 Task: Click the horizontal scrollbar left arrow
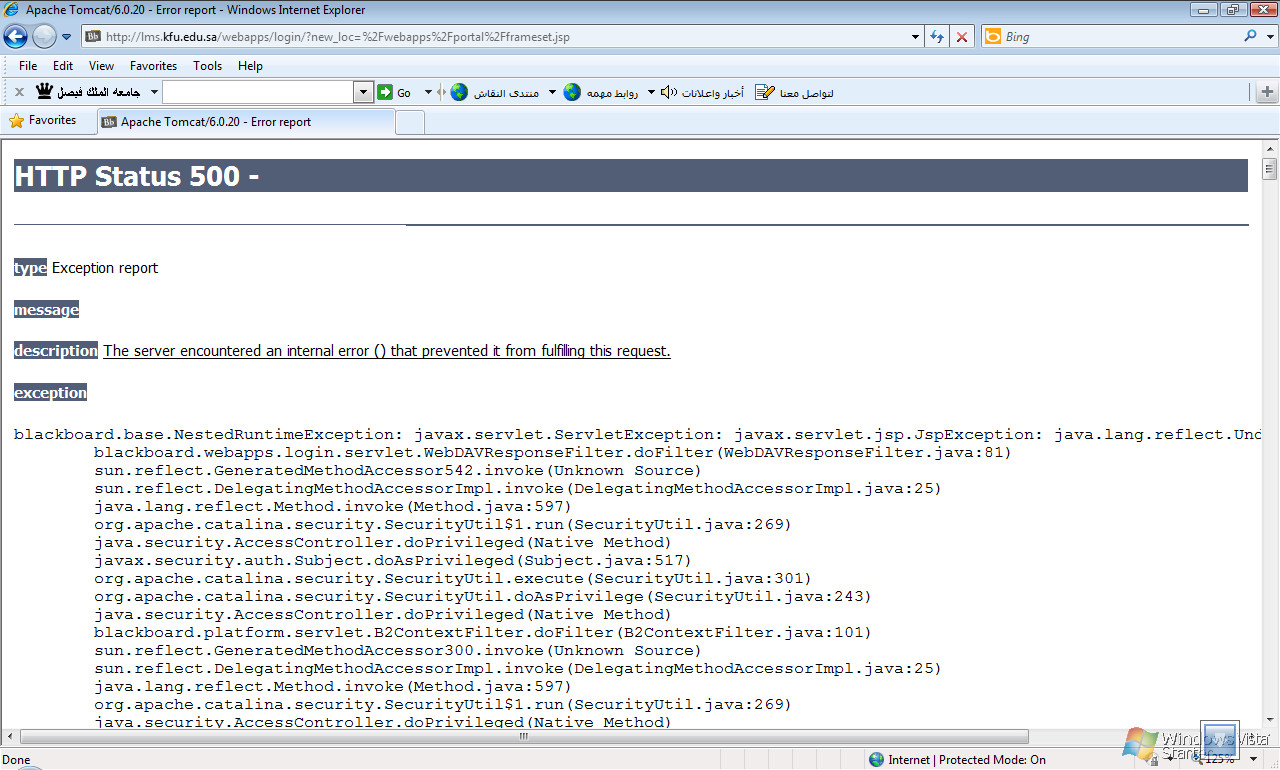(x=9, y=737)
